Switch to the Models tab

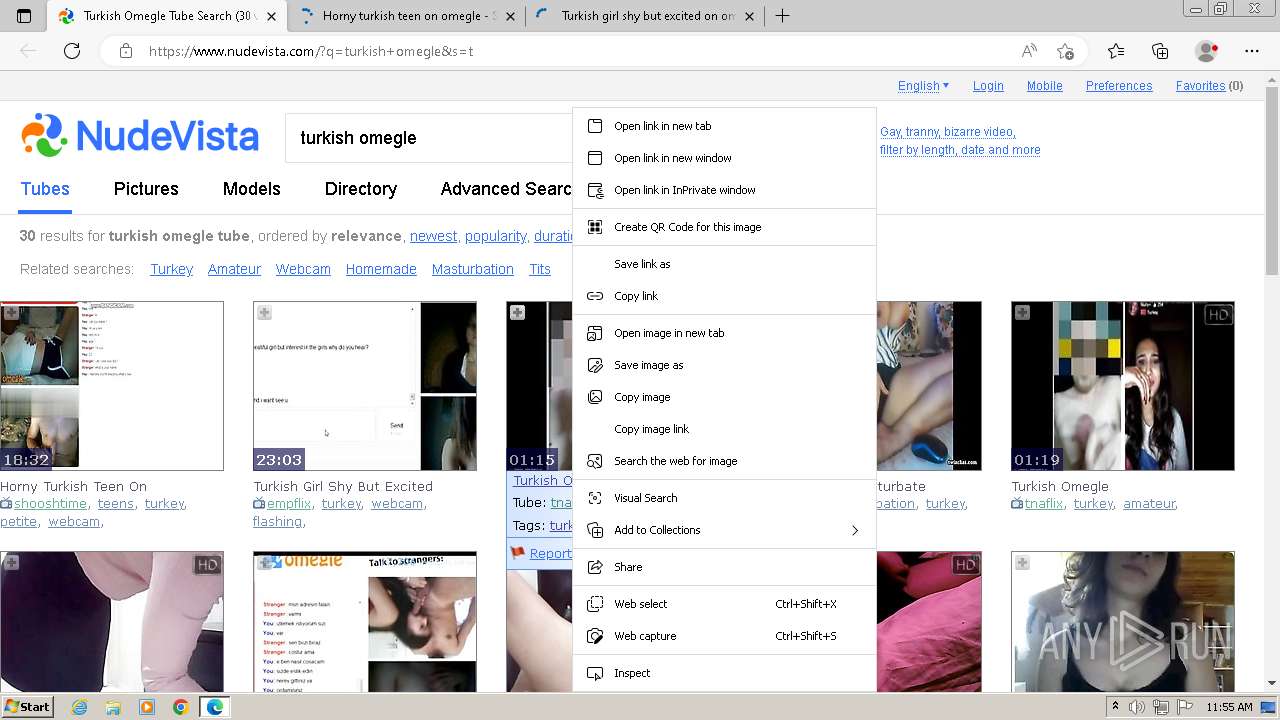tap(251, 189)
